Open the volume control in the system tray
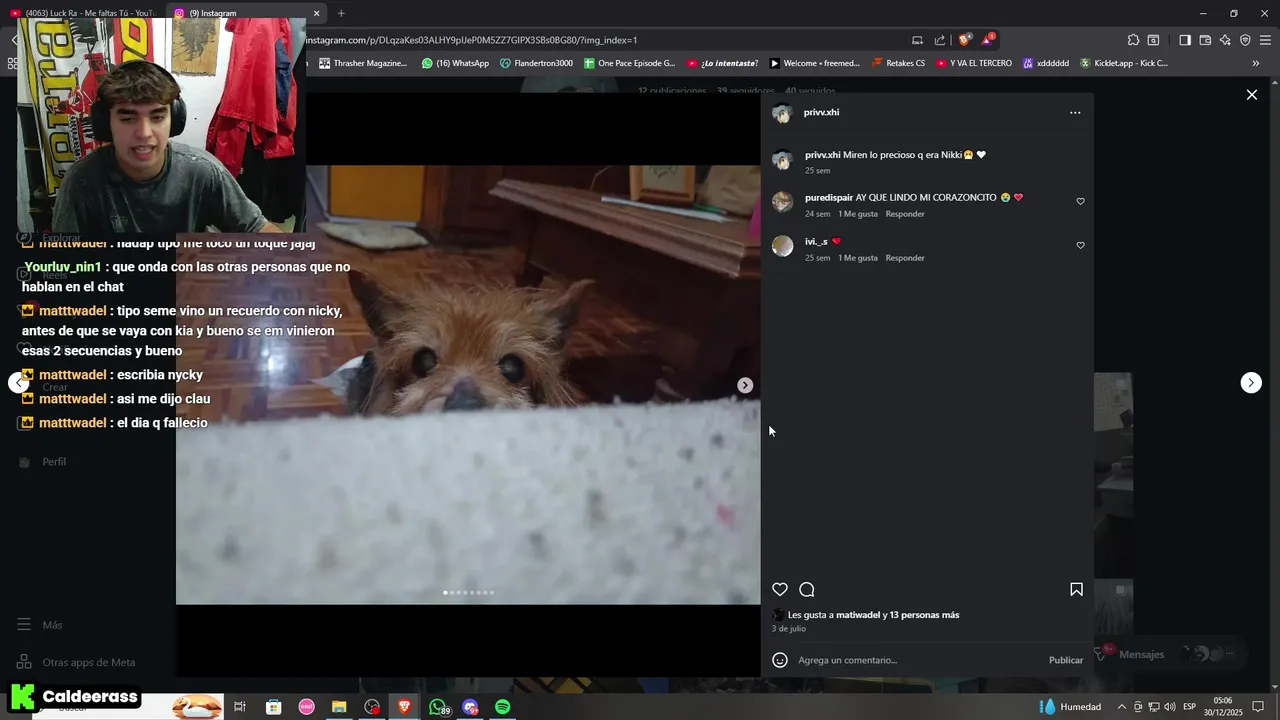The height and width of the screenshot is (720, 1280). [1170, 707]
